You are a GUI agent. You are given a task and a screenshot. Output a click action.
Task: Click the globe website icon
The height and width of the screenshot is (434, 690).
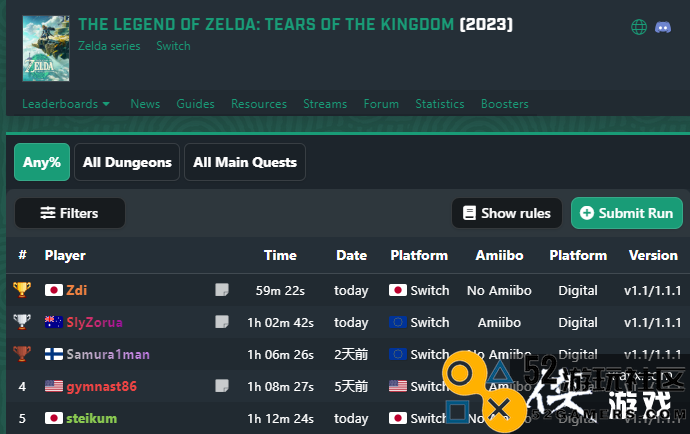[639, 27]
